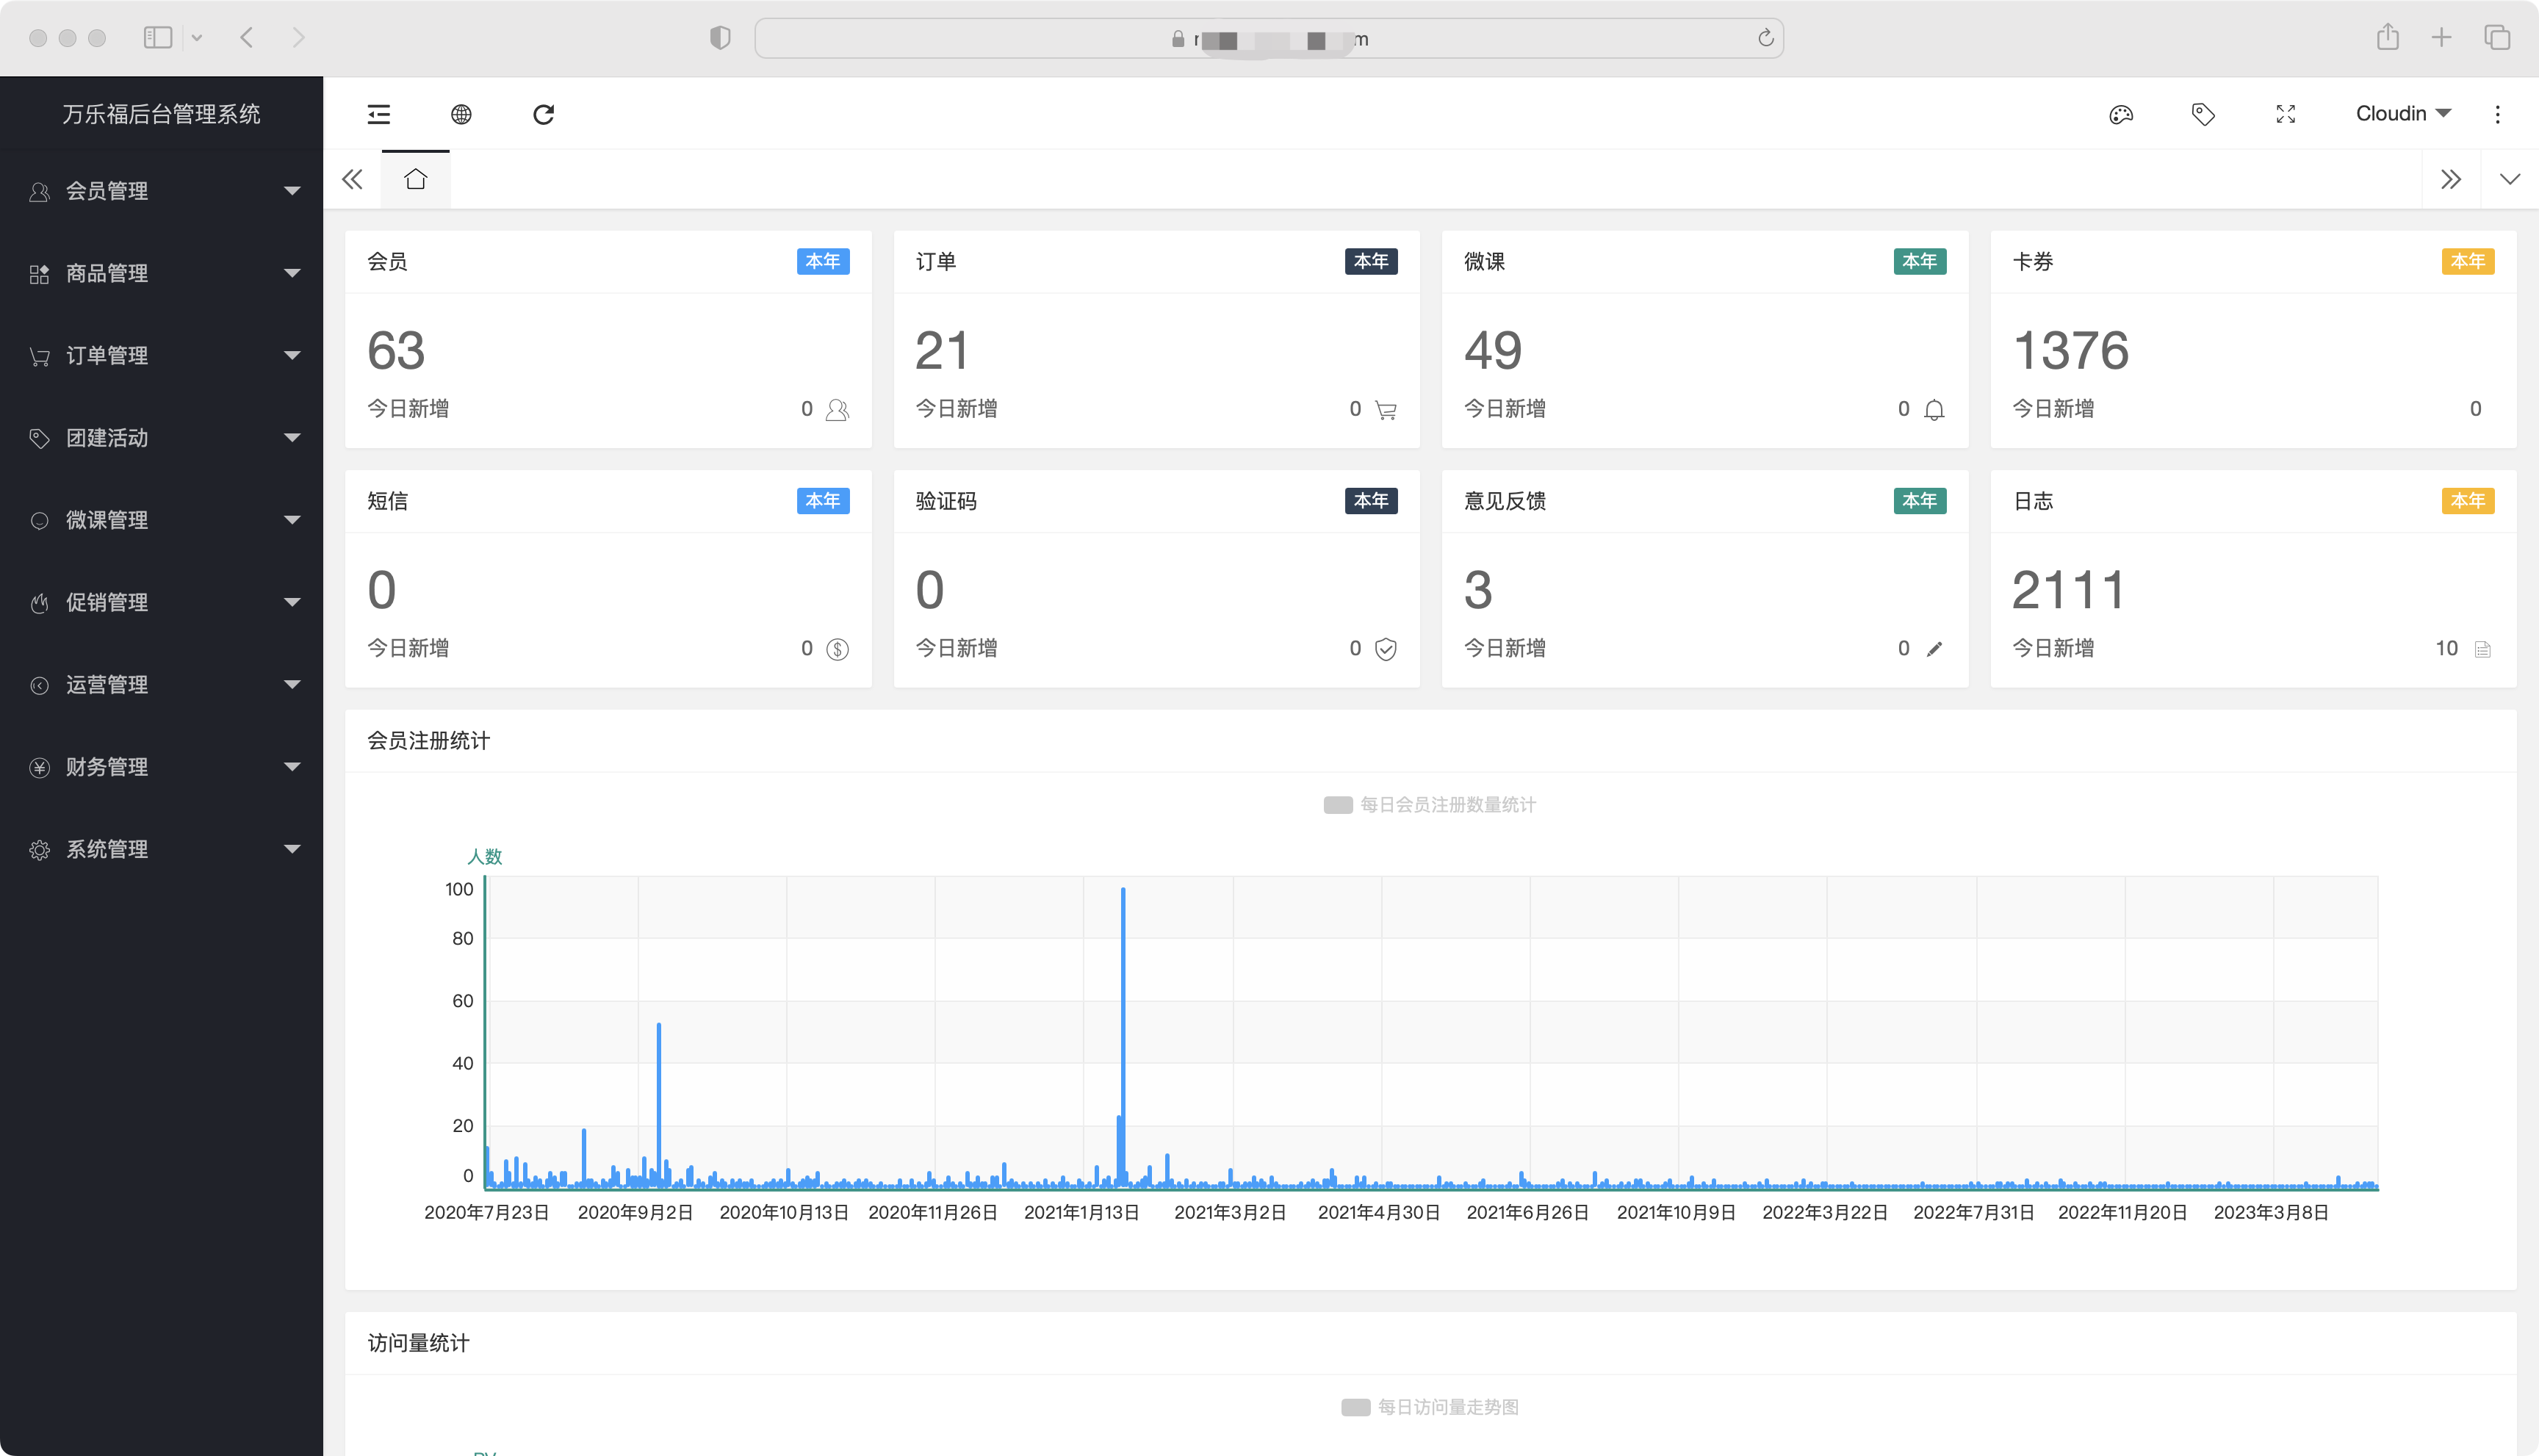Open the vertical three-dot more menu

point(2497,114)
